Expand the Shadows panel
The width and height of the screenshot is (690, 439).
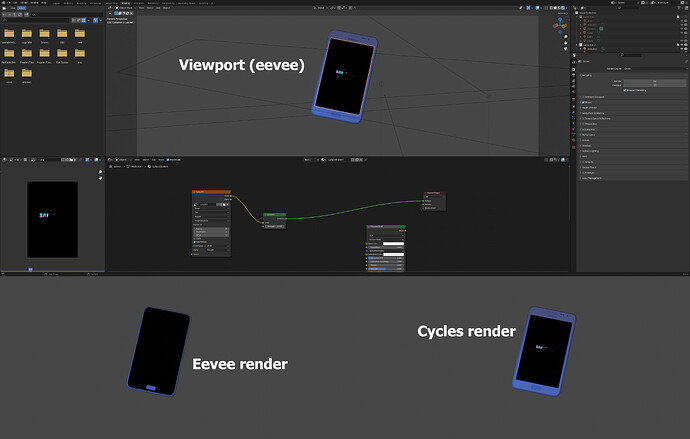pyautogui.click(x=586, y=146)
